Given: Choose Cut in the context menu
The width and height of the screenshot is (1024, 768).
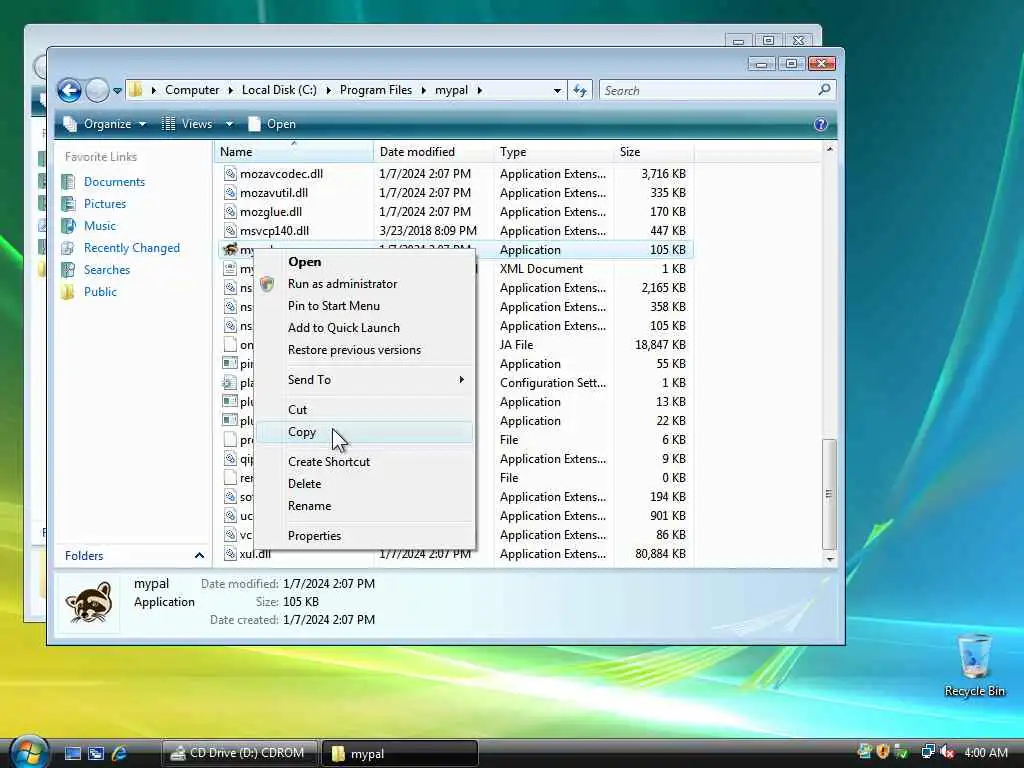Looking at the screenshot, I should coord(364,410).
